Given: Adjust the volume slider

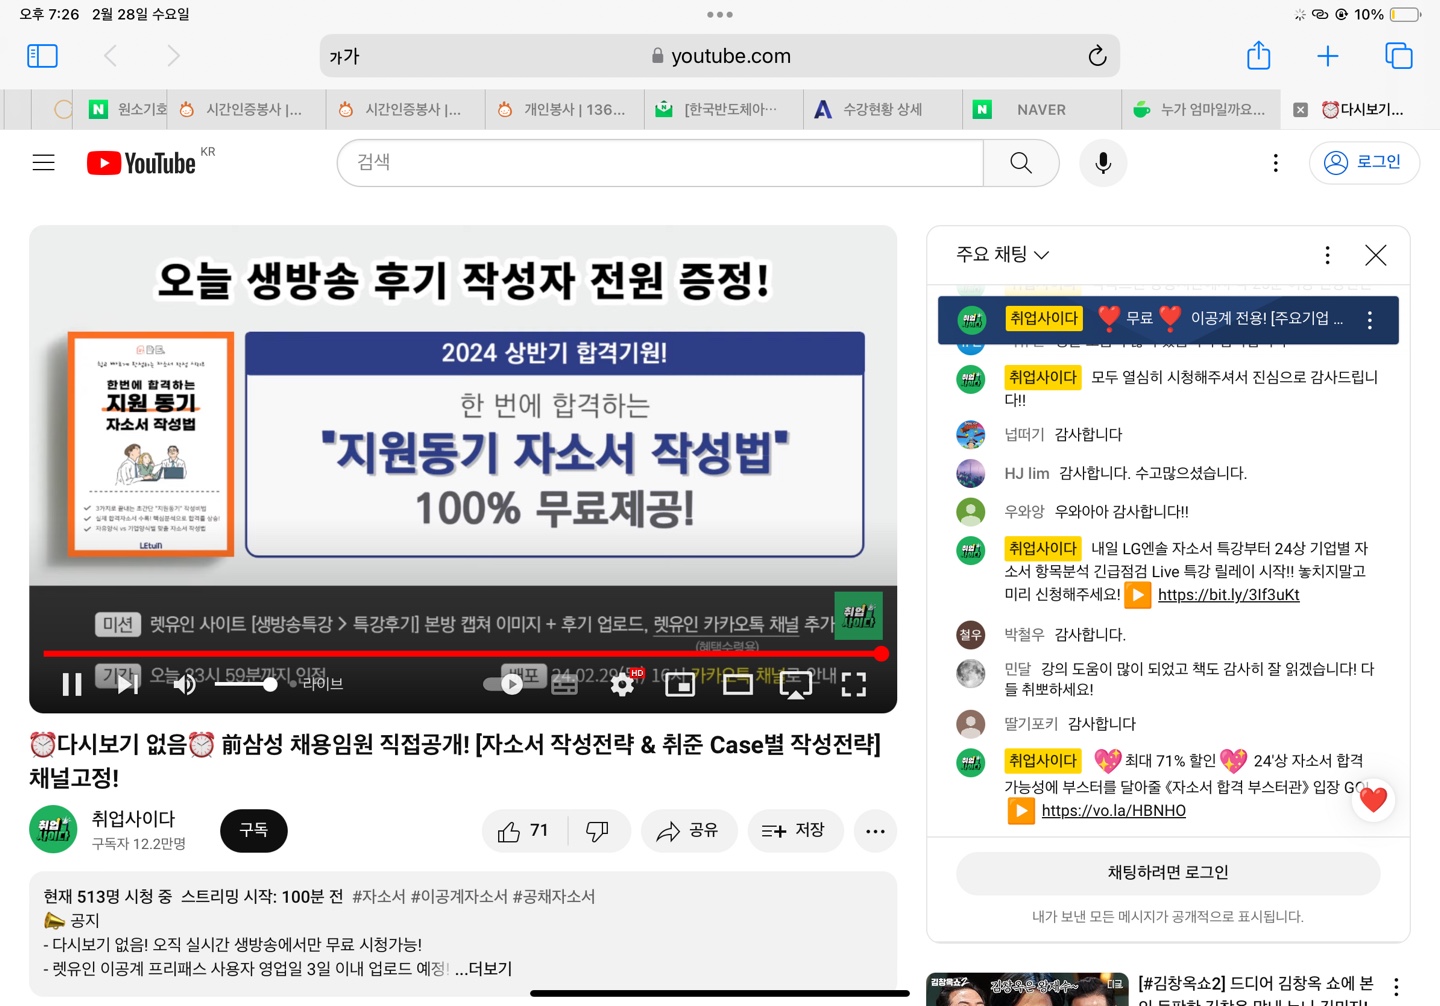Looking at the screenshot, I should coord(245,684).
